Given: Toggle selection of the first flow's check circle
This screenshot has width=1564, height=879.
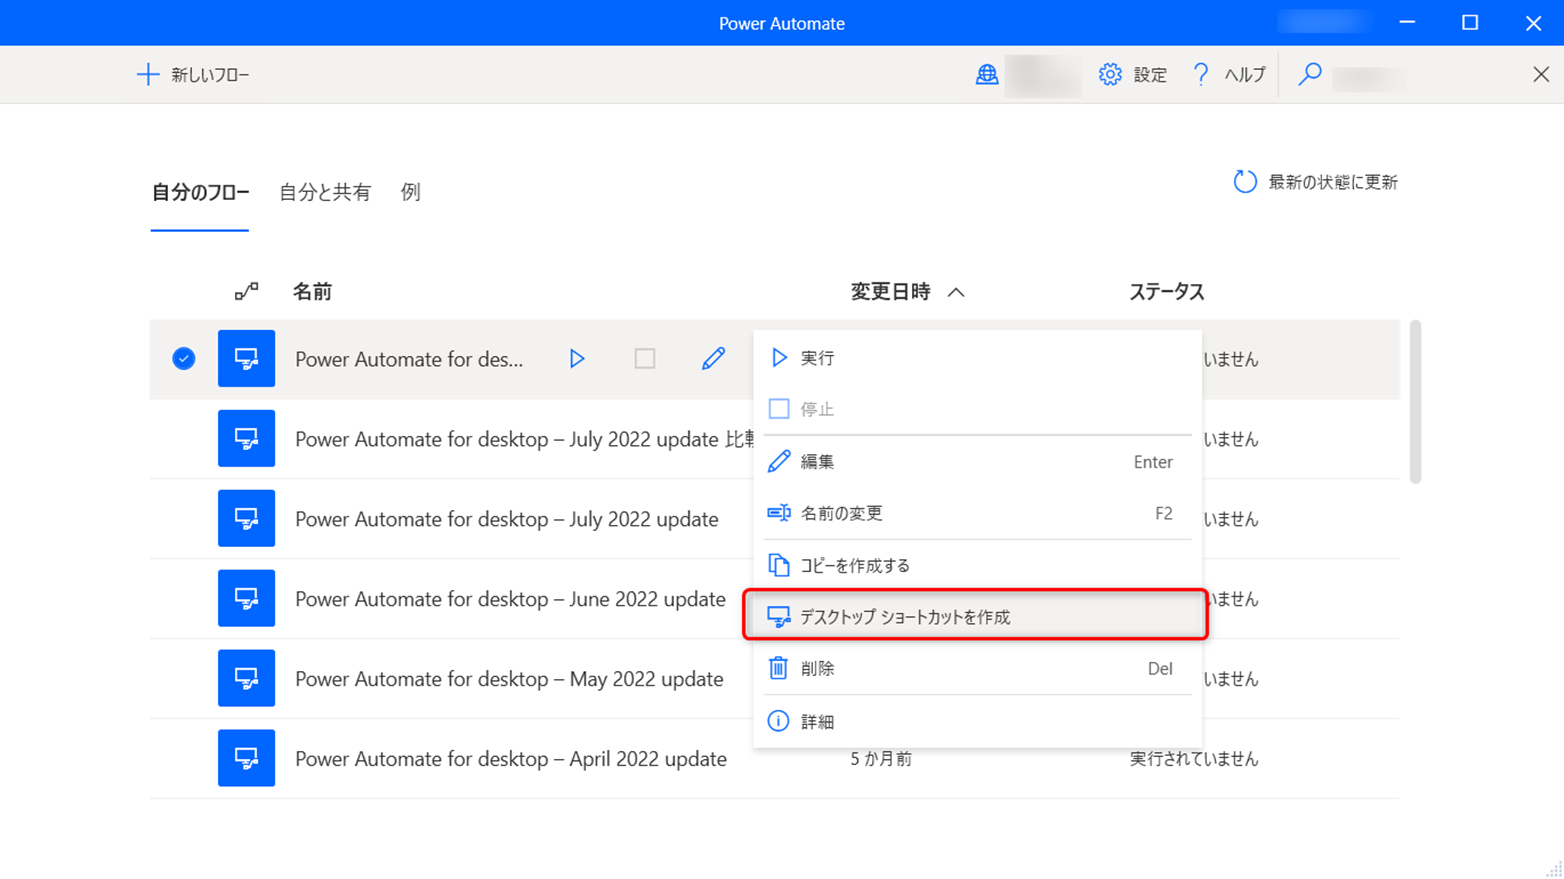Looking at the screenshot, I should point(183,359).
